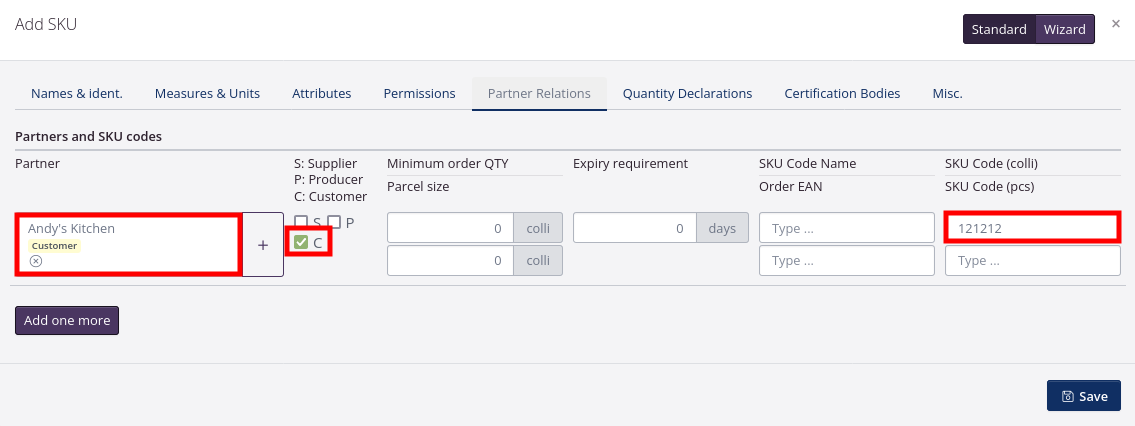Focus the Expiry requirement days field

pos(635,228)
